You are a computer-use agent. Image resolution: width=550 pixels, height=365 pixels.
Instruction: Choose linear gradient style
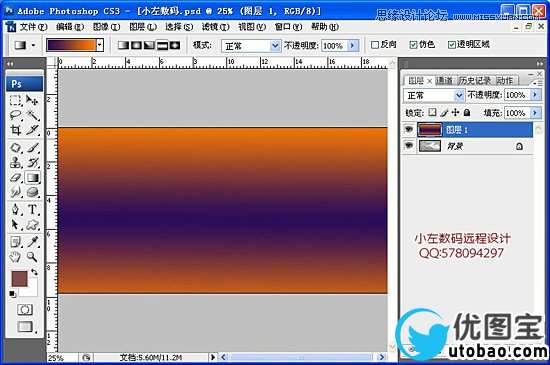pyautogui.click(x=123, y=45)
